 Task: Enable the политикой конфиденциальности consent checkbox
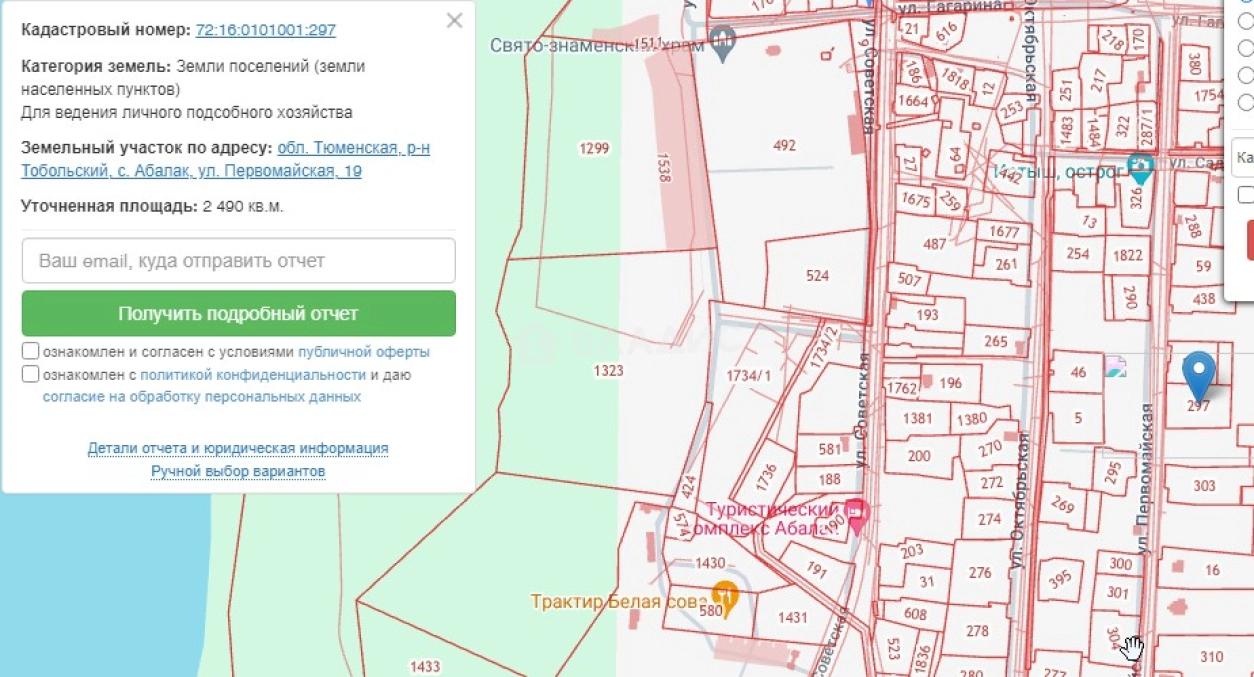31,374
